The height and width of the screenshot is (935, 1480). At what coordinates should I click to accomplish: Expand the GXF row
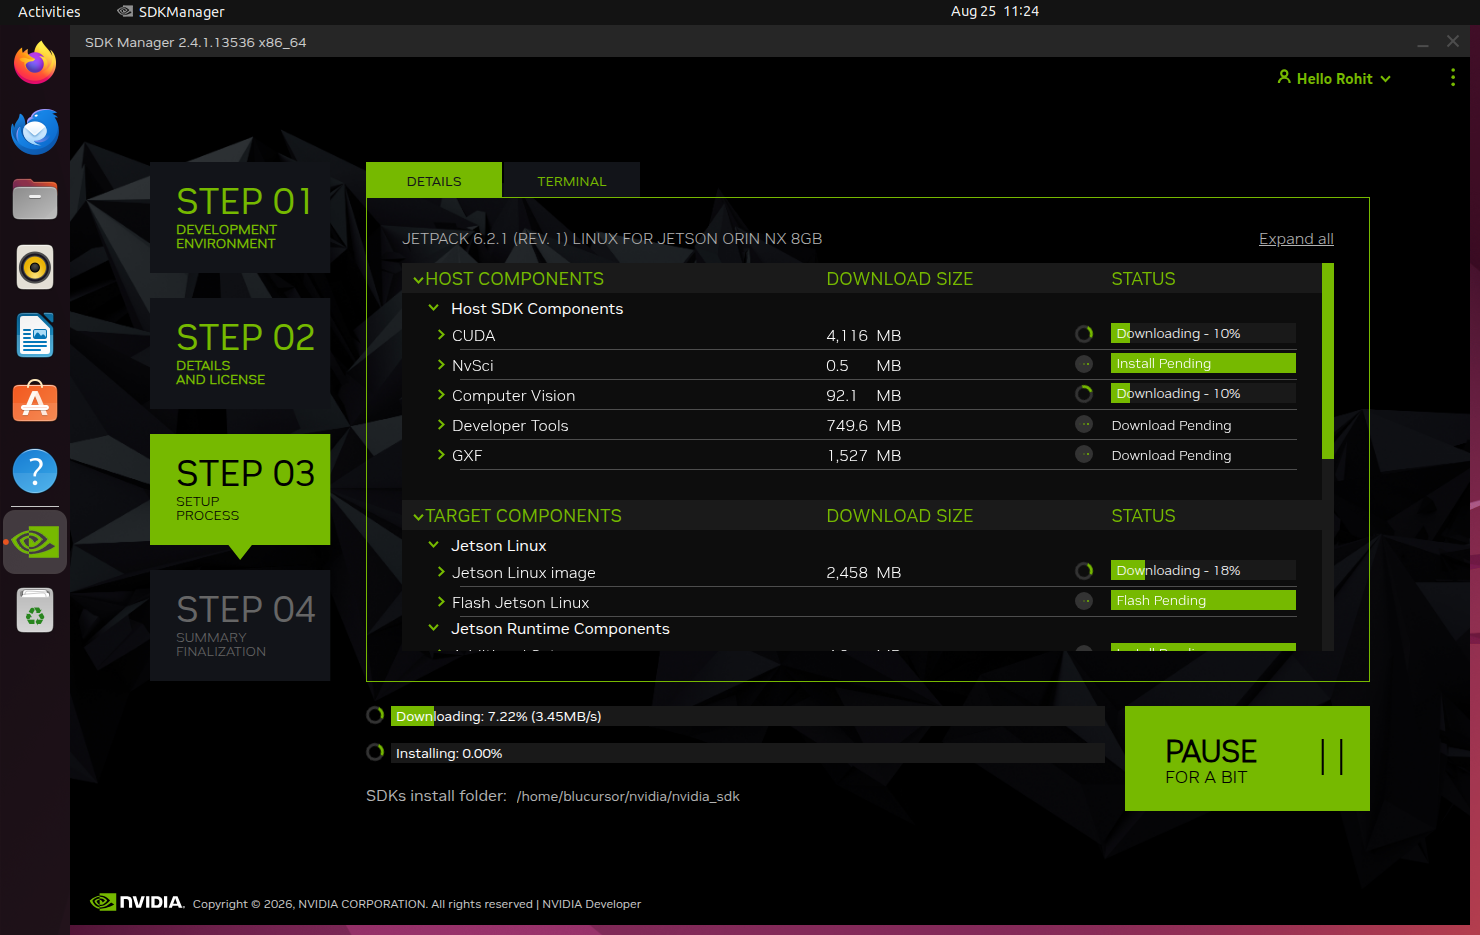(x=441, y=455)
